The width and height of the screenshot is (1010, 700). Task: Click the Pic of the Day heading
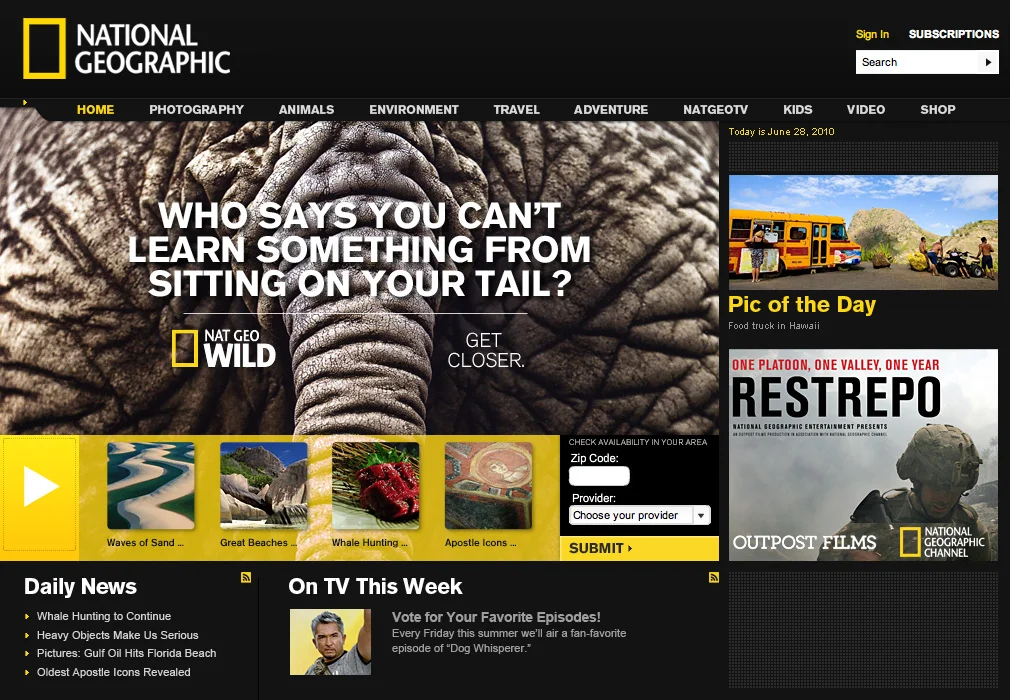point(802,304)
